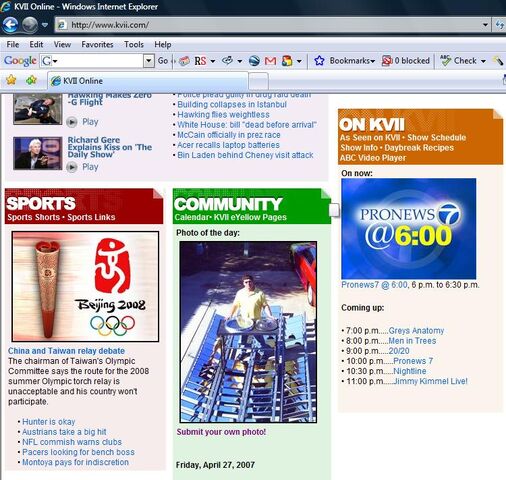This screenshot has height=480, width=506.
Task: Play the Richard Gere Daily Show video
Action: coord(82,167)
